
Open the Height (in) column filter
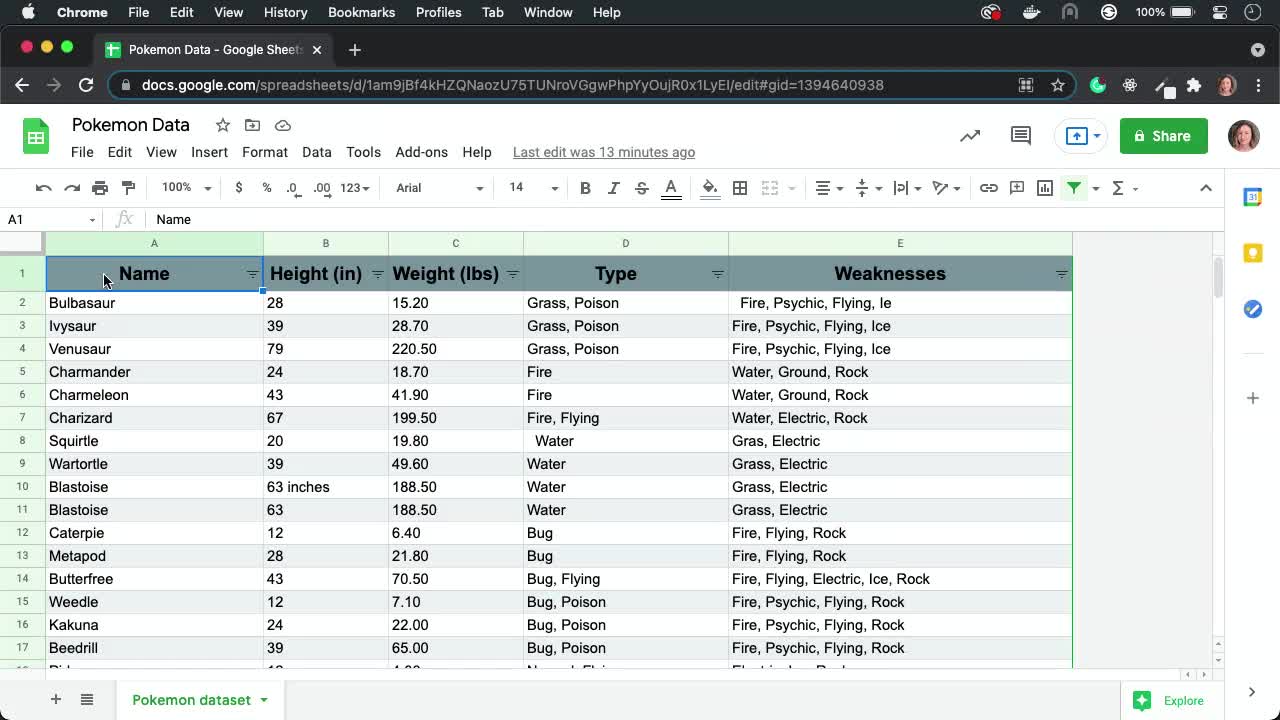click(377, 274)
